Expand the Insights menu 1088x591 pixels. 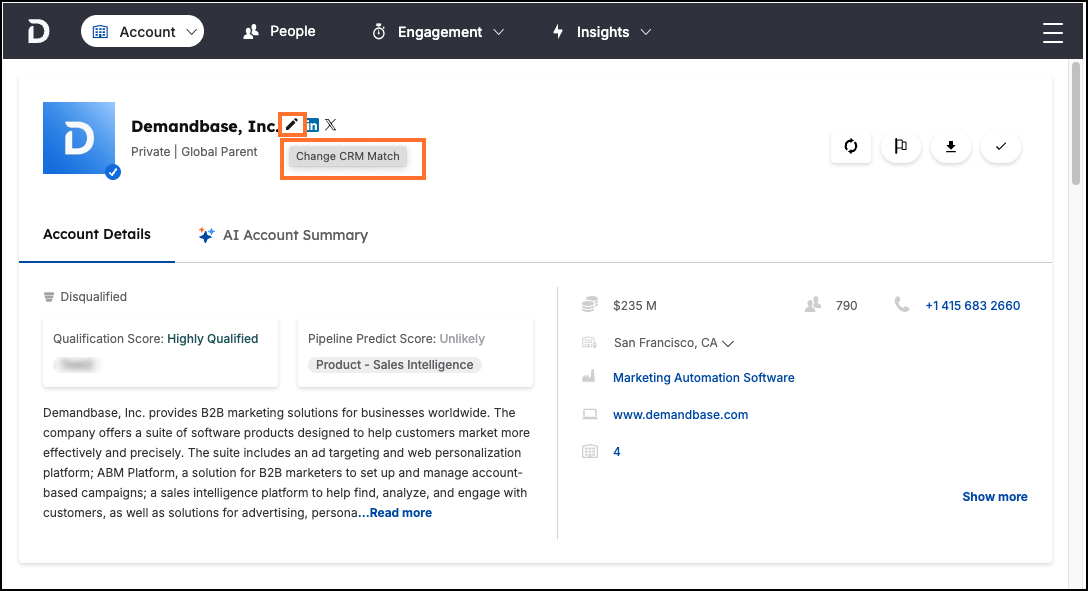click(x=601, y=32)
